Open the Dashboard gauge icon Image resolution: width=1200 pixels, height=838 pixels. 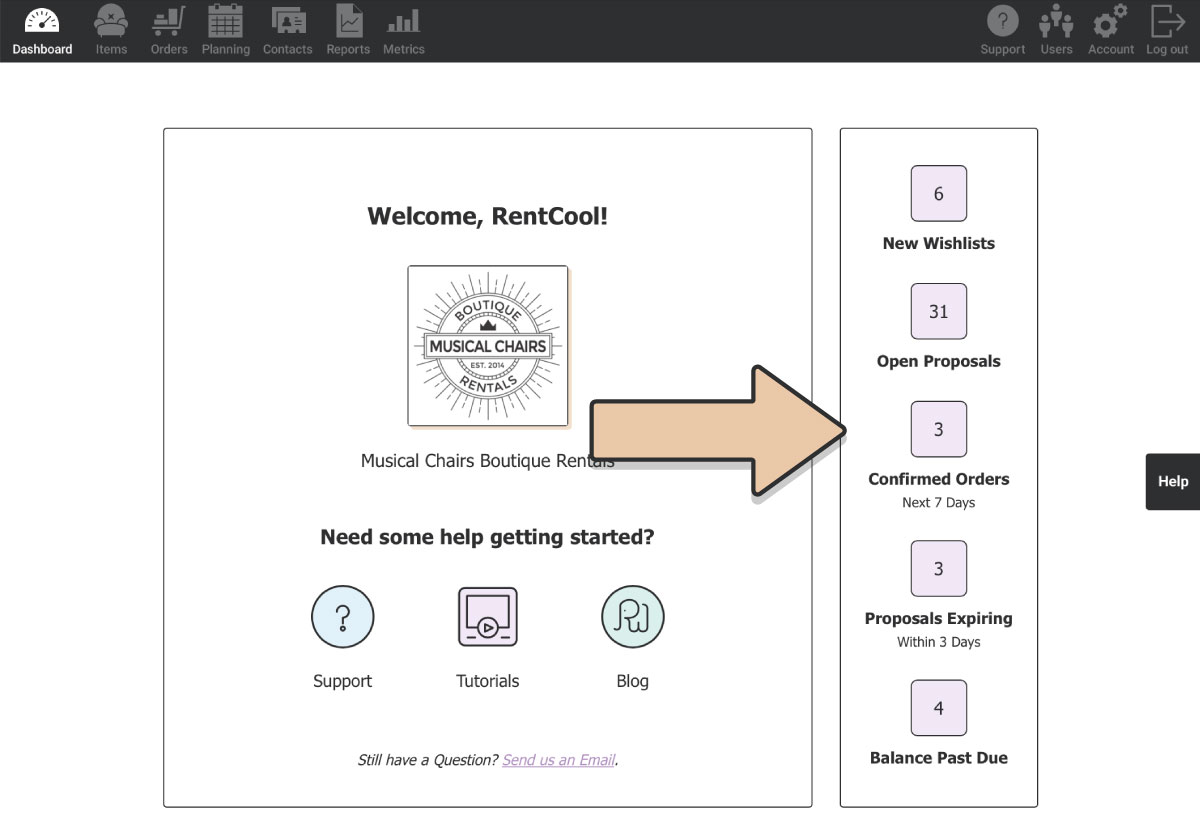pos(42,20)
